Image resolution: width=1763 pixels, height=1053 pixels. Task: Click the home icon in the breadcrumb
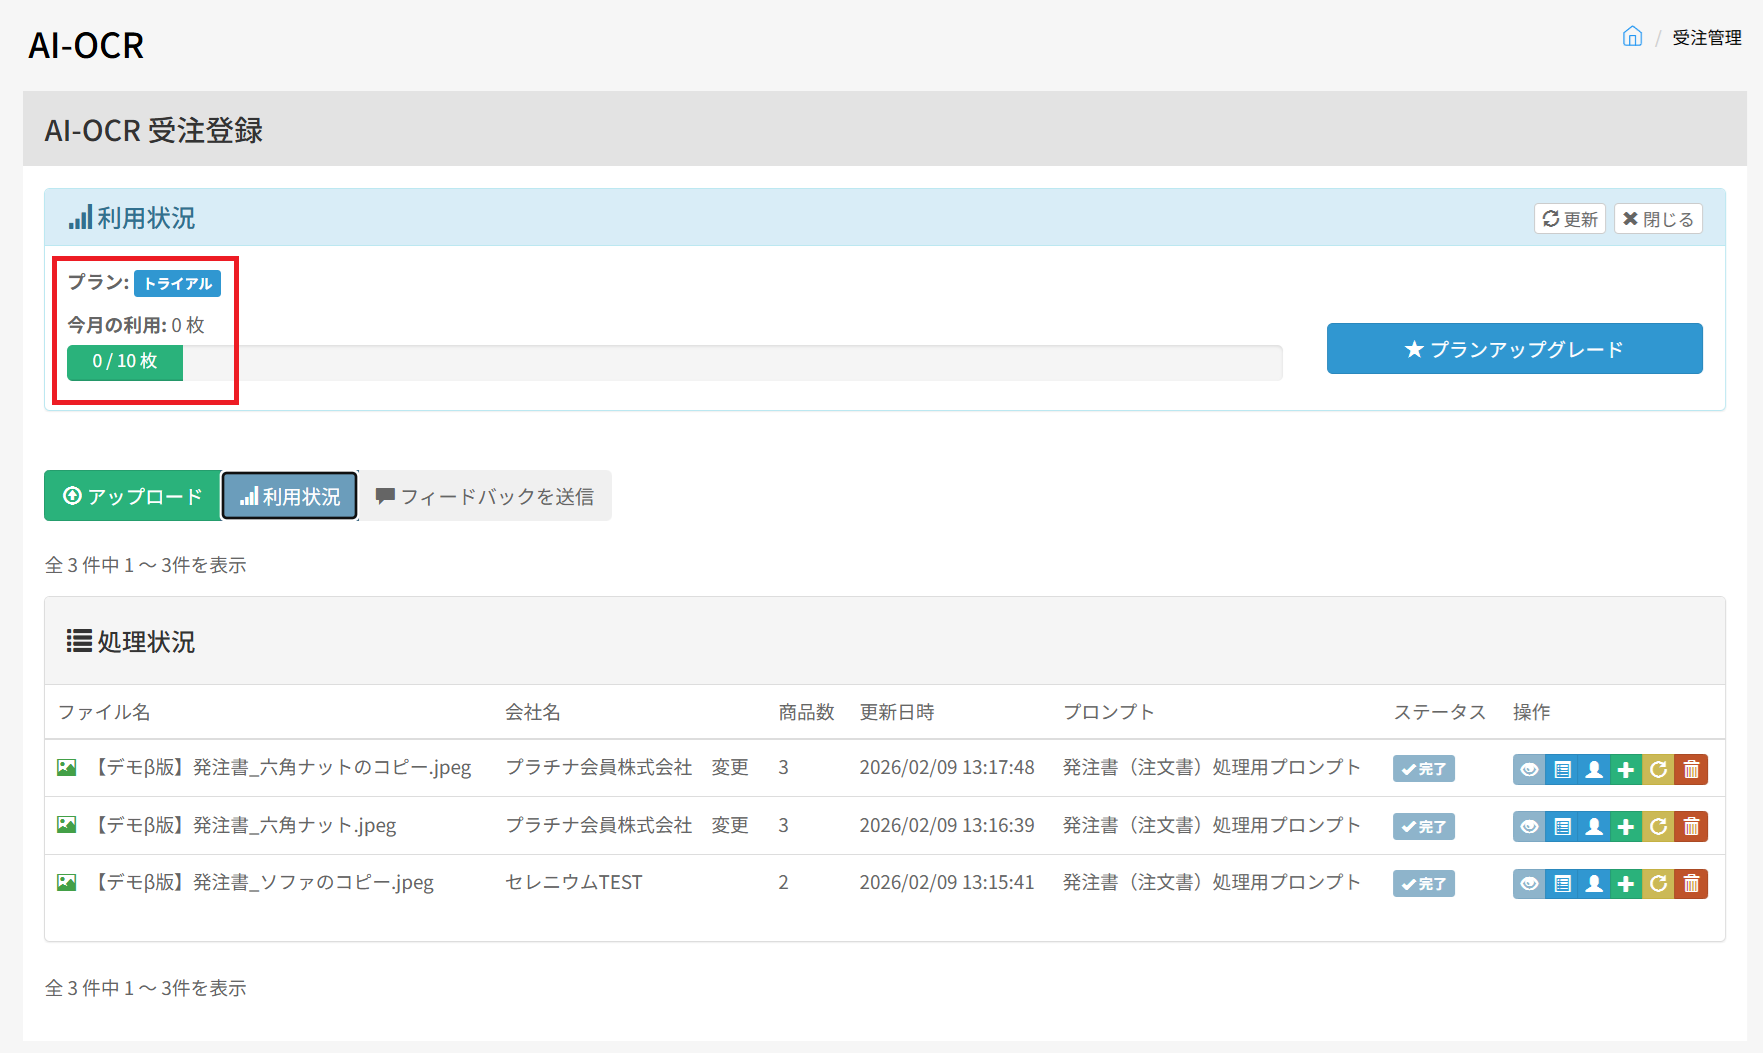pyautogui.click(x=1632, y=37)
